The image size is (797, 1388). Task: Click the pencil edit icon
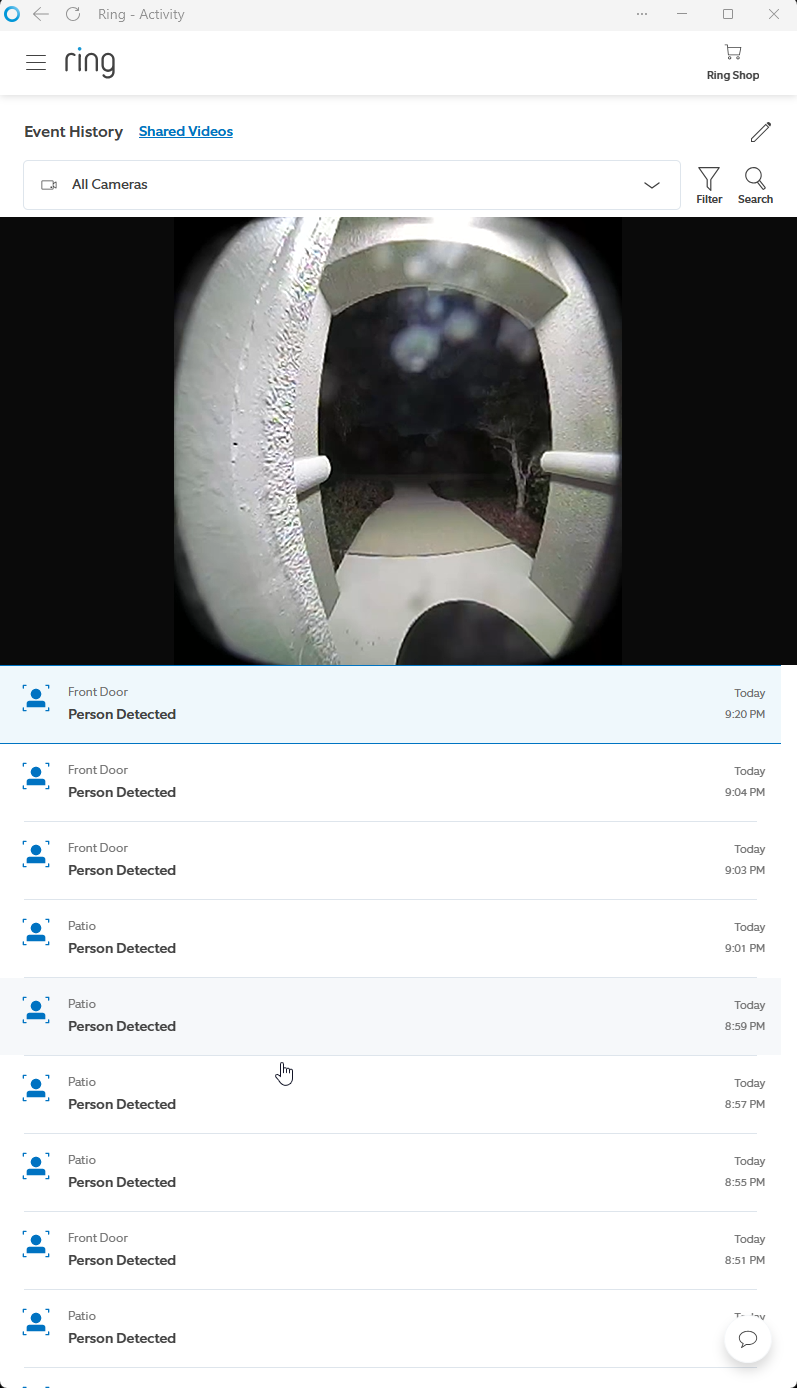(761, 132)
